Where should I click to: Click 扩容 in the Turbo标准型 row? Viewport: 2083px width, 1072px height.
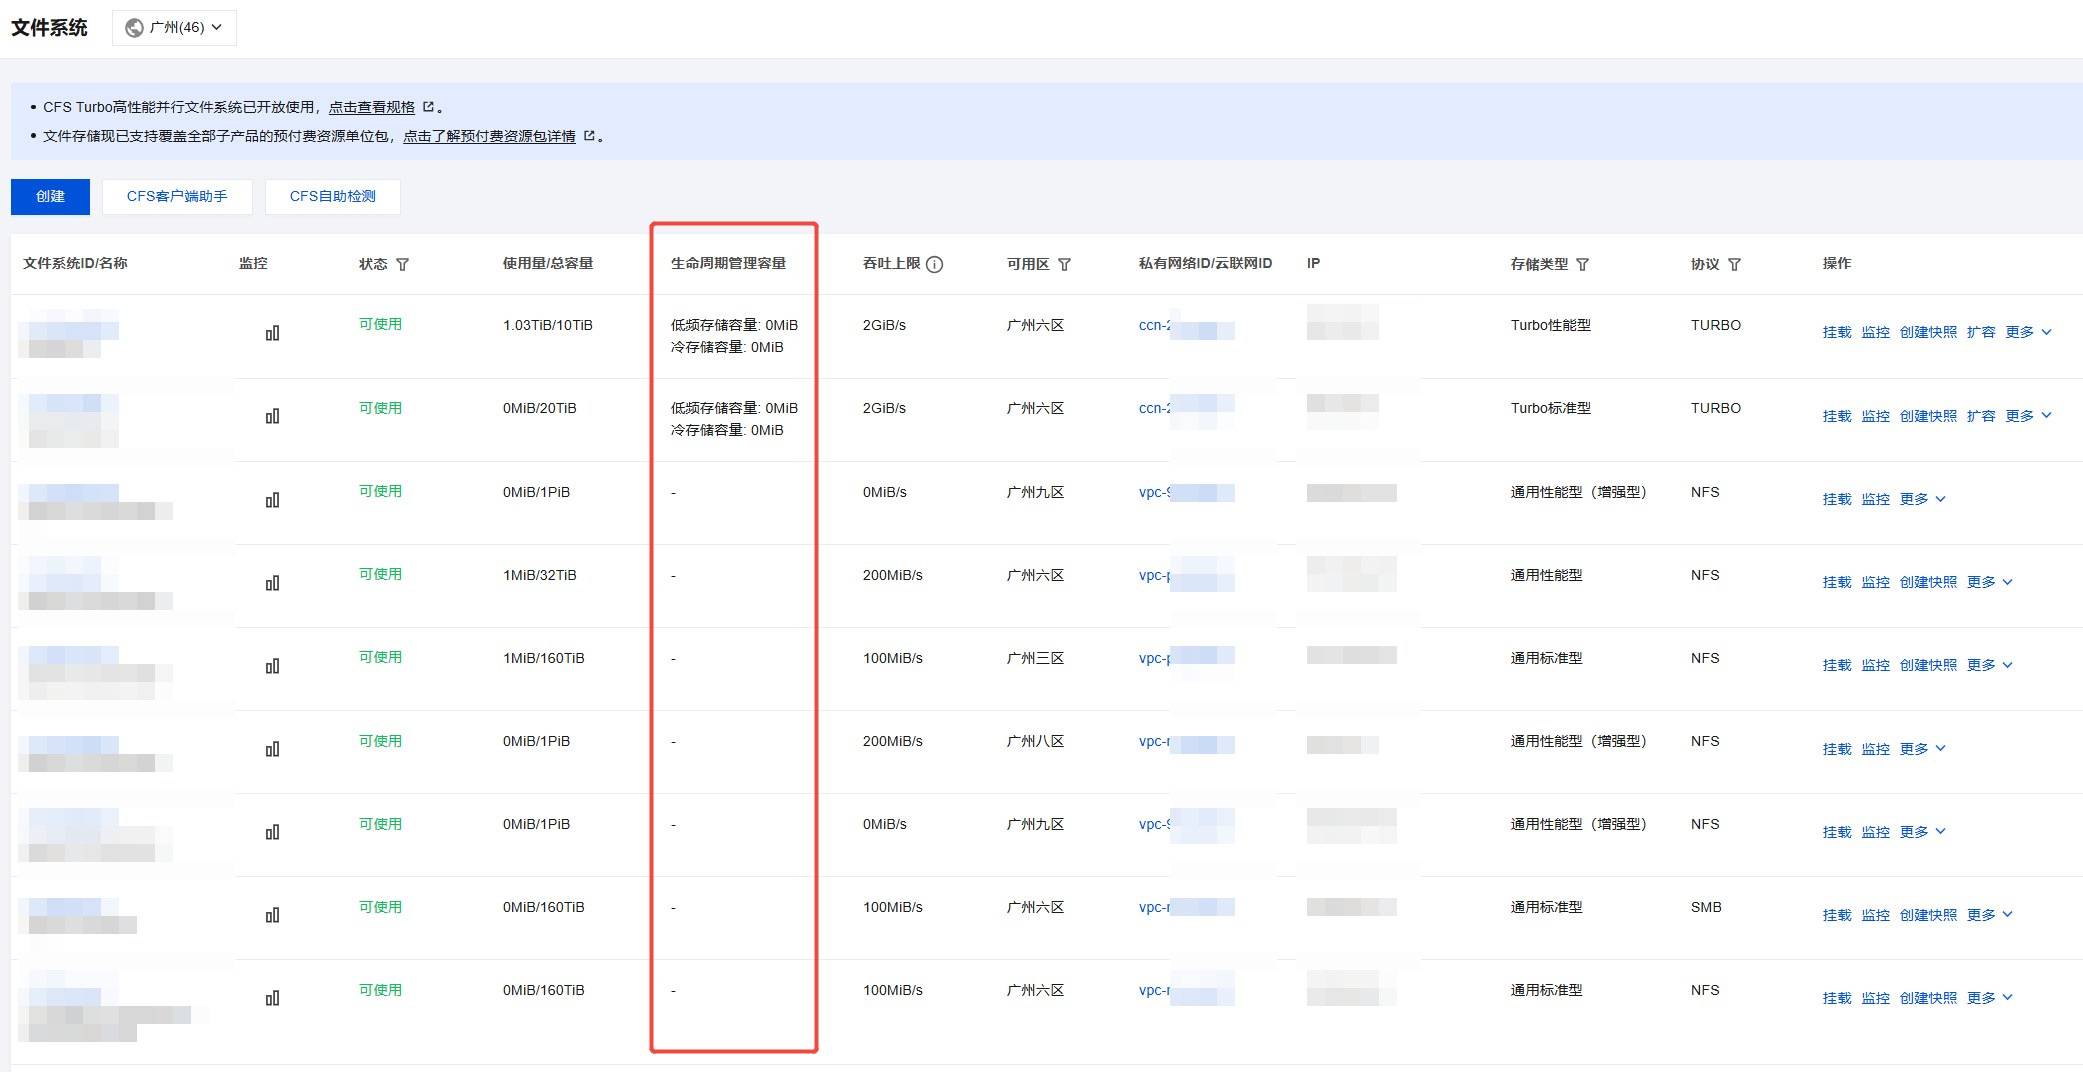[x=1980, y=416]
